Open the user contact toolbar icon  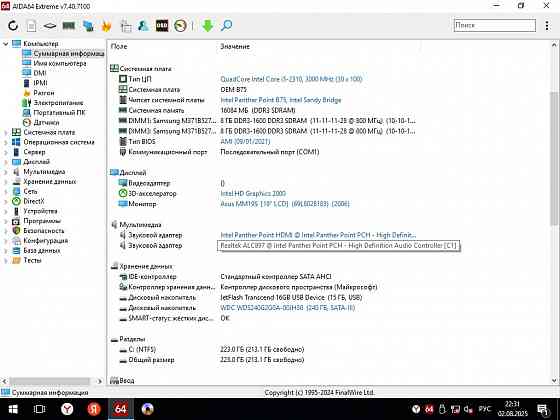[143, 26]
